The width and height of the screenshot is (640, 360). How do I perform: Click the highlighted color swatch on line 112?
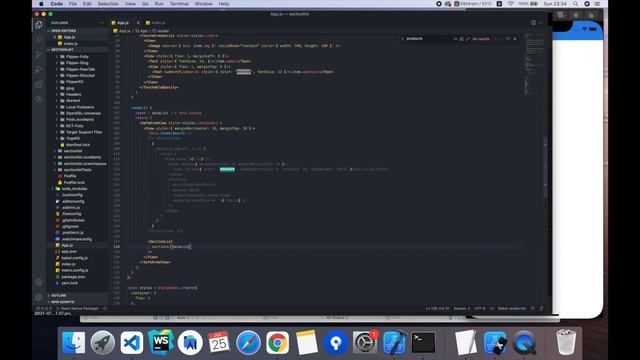pyautogui.click(x=227, y=169)
